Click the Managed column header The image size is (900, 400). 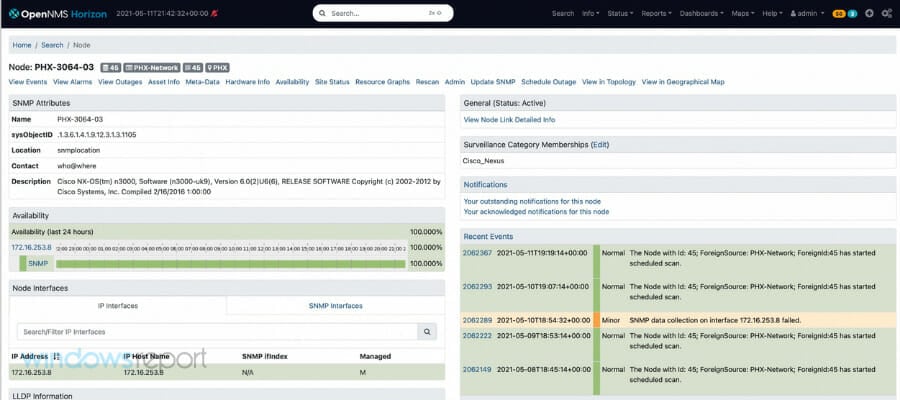point(375,356)
